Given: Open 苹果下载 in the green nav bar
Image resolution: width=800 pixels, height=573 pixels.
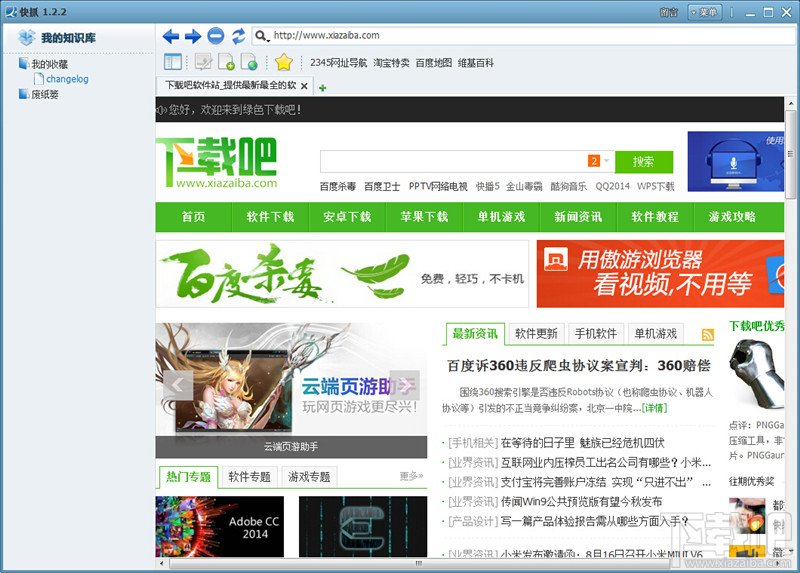Looking at the screenshot, I should (x=424, y=217).
